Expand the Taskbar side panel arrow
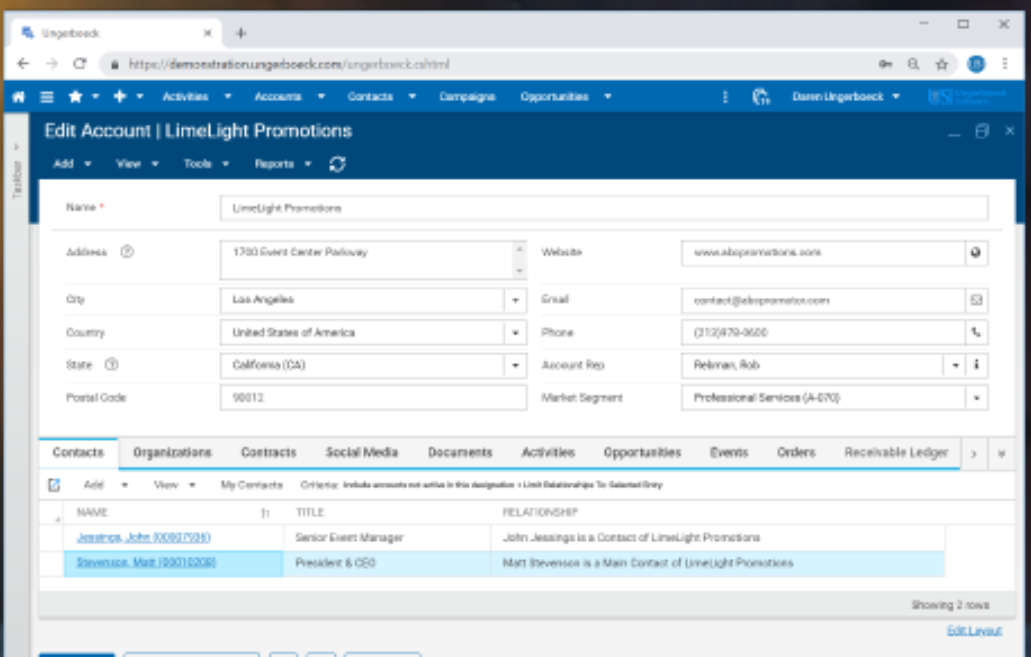The image size is (1031, 657). point(16,146)
